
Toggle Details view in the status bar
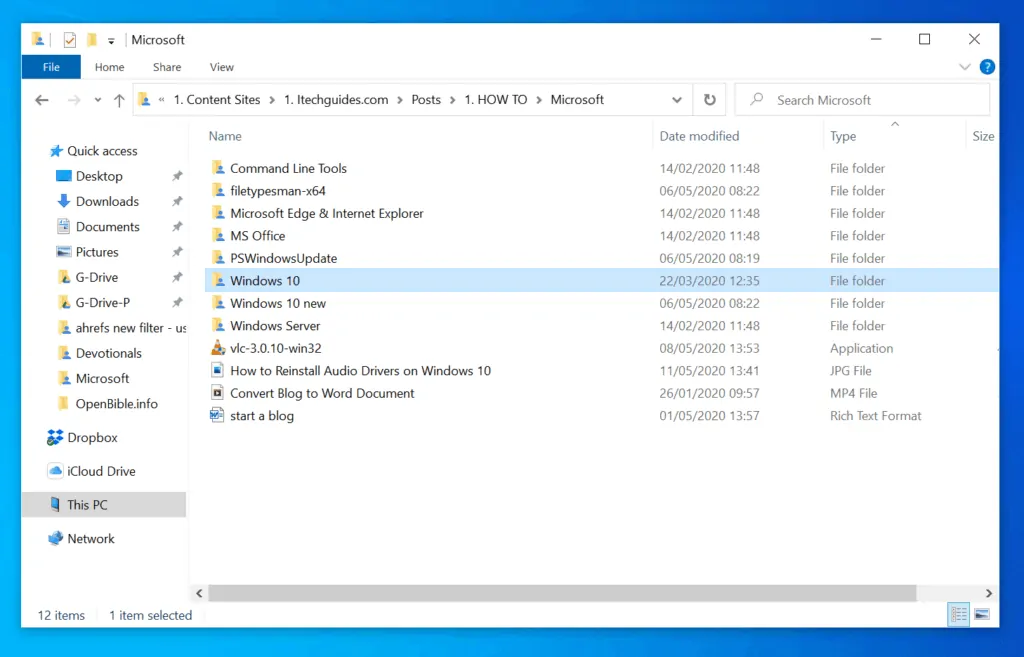coord(958,614)
